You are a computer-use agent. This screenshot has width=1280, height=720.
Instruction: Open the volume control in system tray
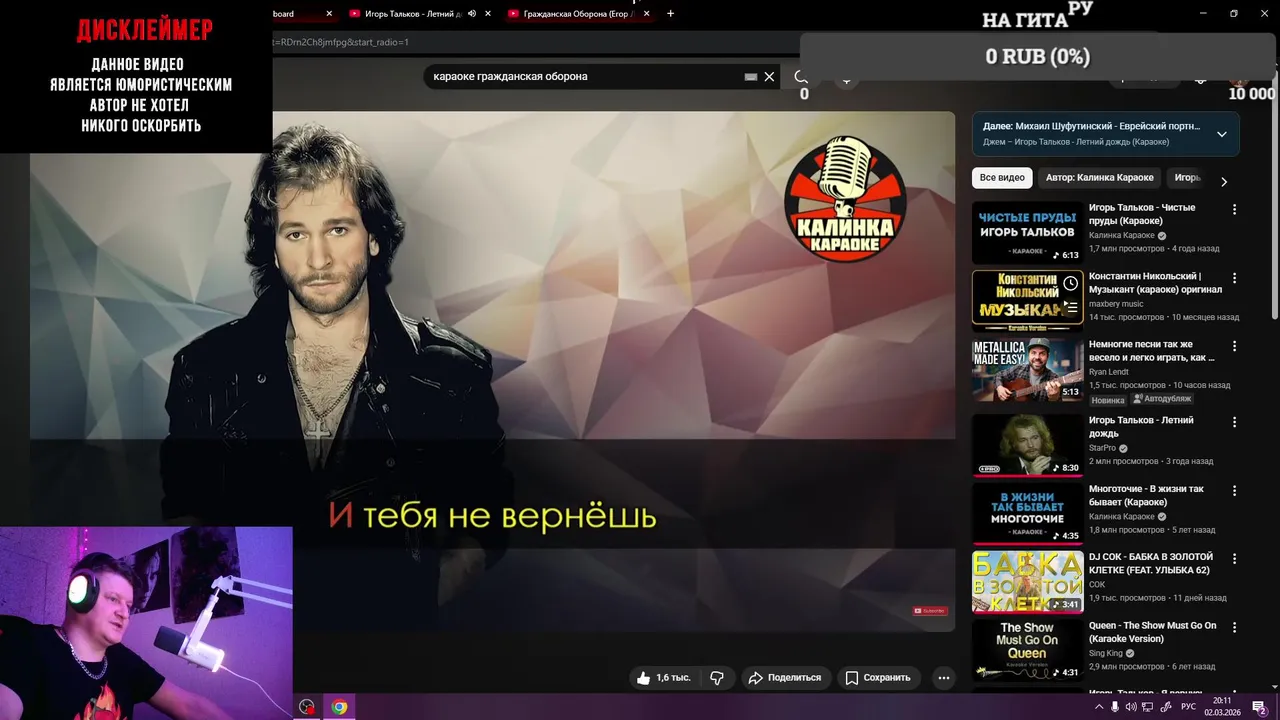1131,707
